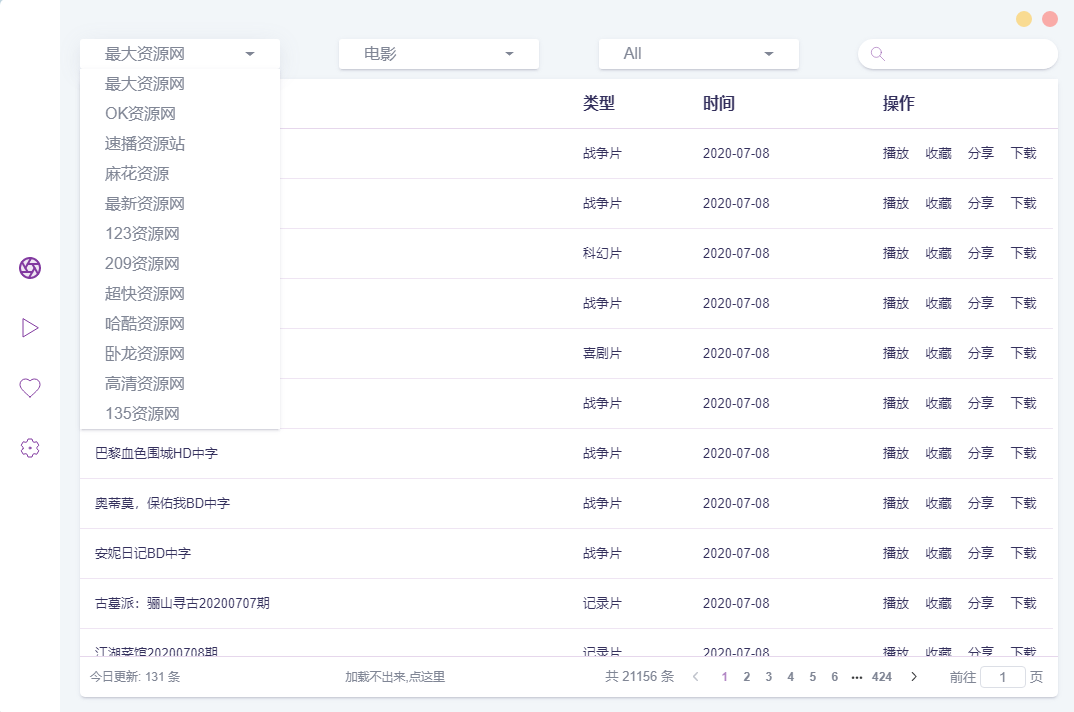Screen dimensions: 1074x712
Task: Click 下载 for 安妮日记BD中字
Action: 1023,554
